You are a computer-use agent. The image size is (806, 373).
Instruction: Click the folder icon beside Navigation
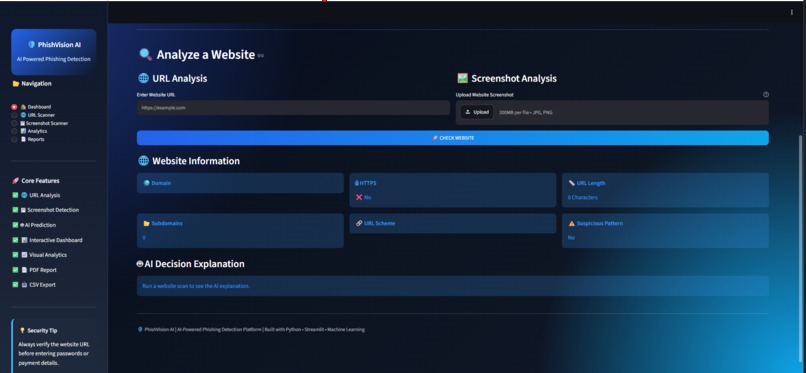click(15, 84)
